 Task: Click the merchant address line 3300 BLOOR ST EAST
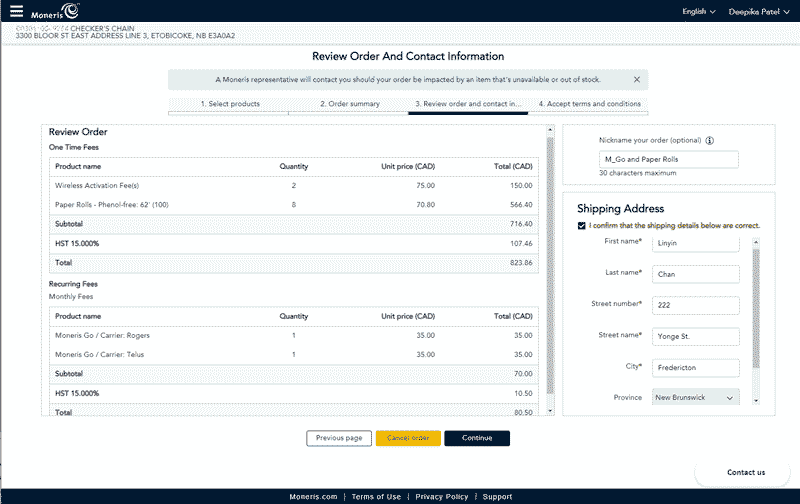point(125,36)
